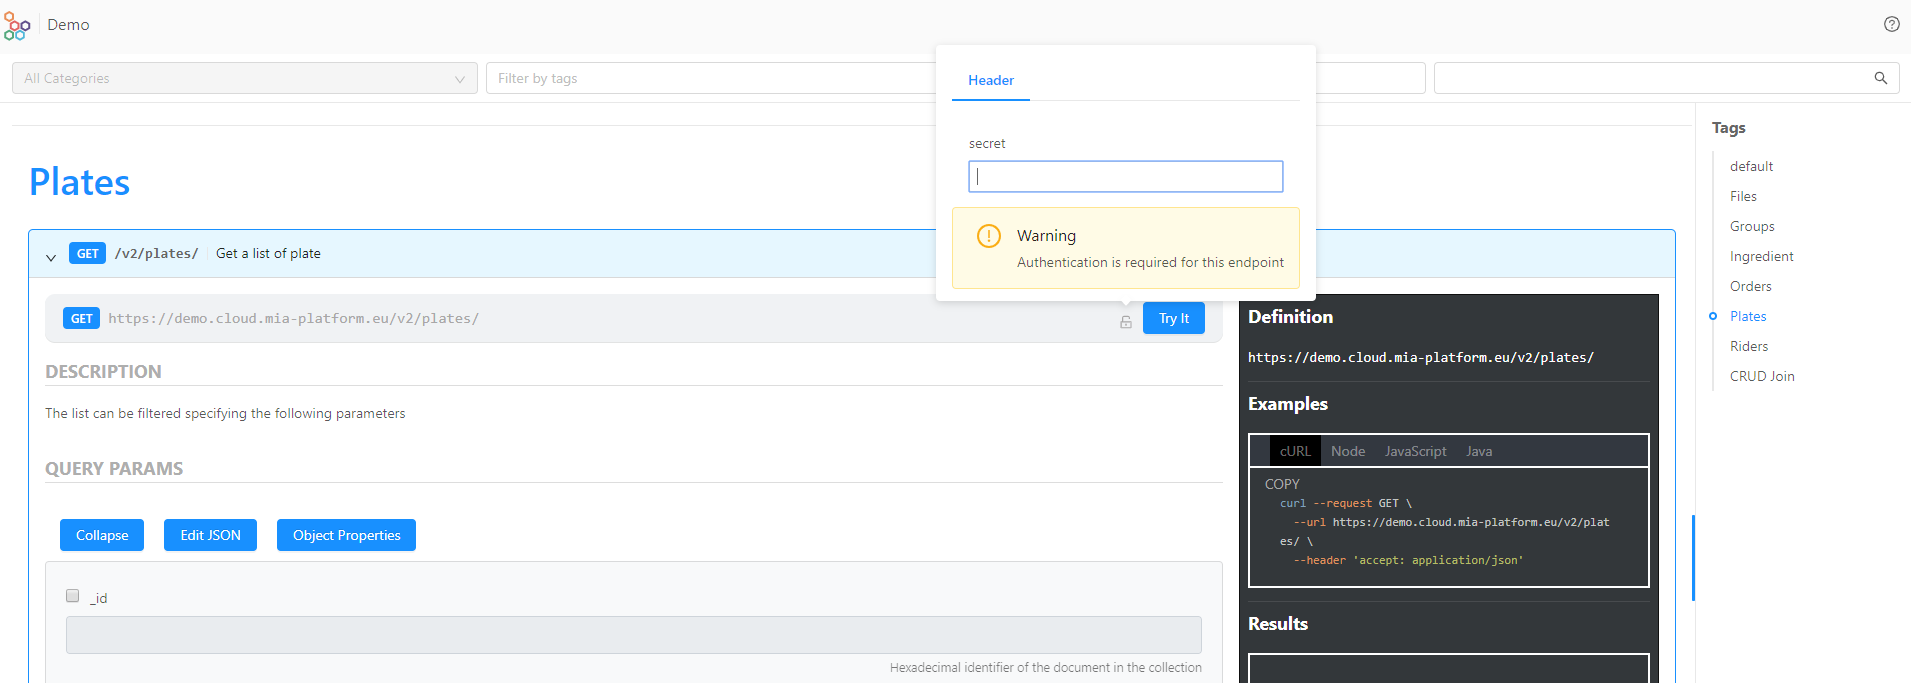
Task: Click the Mia-Platform logo icon
Action: point(17,26)
